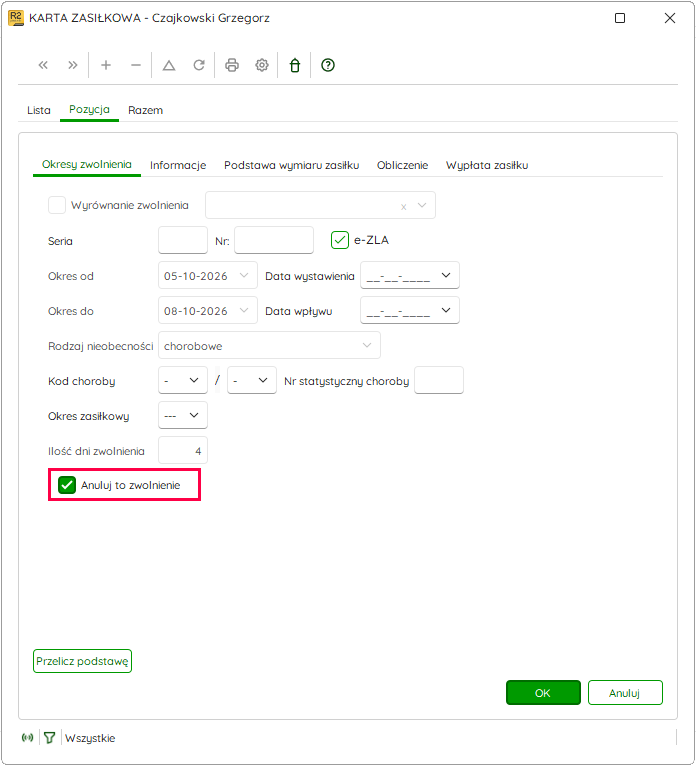Toggle the e-ZLA checkbox
Image resolution: width=696 pixels, height=767 pixels.
(x=339, y=240)
